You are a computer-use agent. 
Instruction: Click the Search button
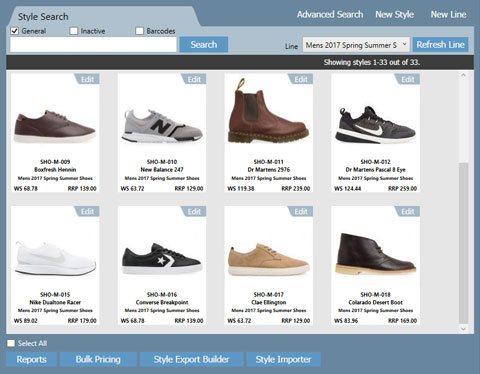coord(204,45)
